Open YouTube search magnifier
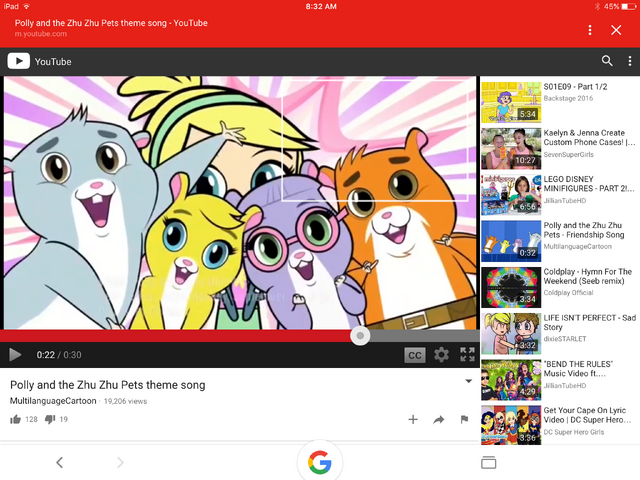 (607, 61)
